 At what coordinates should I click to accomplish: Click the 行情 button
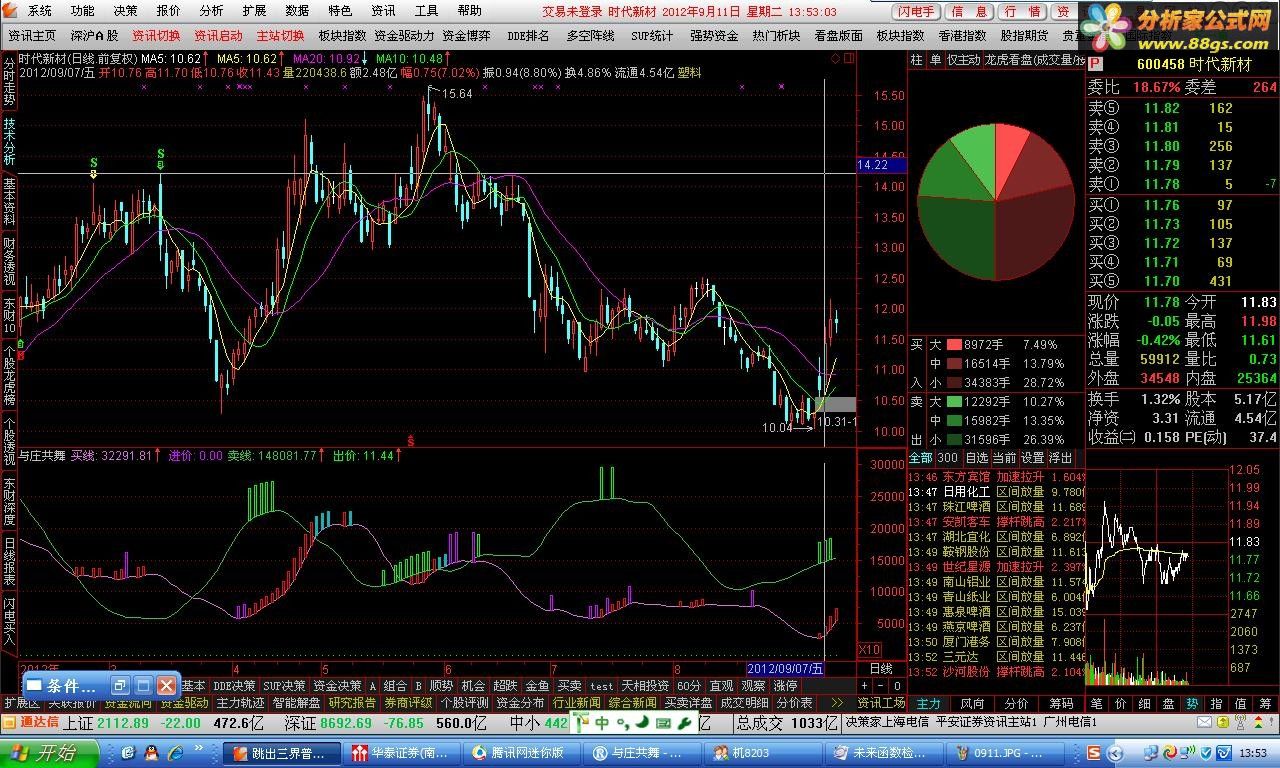1022,12
